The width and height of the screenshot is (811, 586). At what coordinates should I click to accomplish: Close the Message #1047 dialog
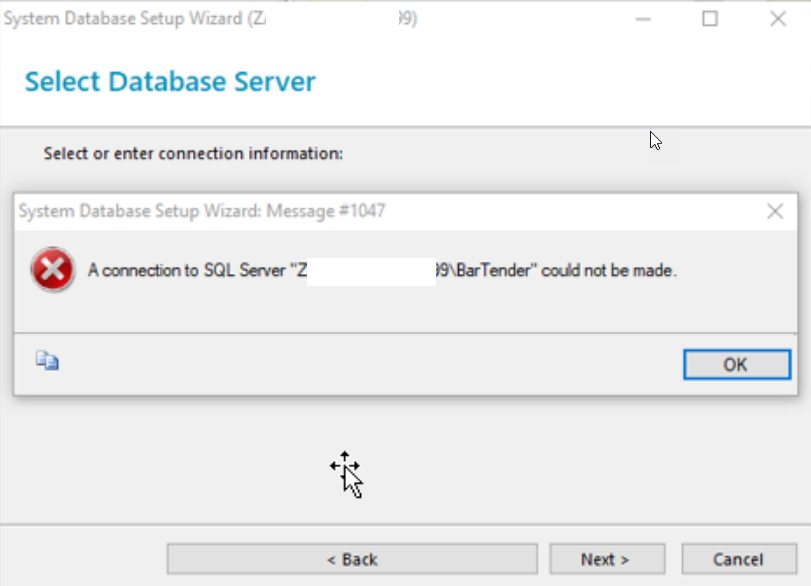click(x=775, y=211)
